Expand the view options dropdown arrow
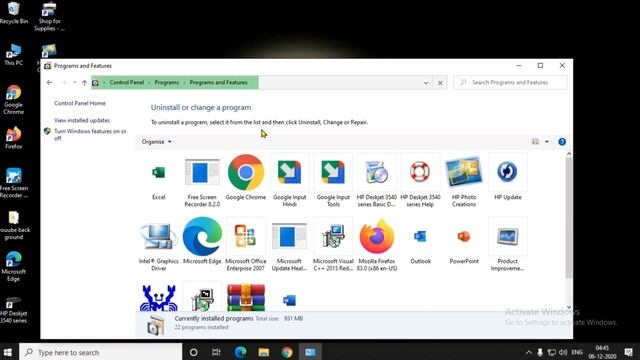The image size is (640, 360). coord(547,142)
